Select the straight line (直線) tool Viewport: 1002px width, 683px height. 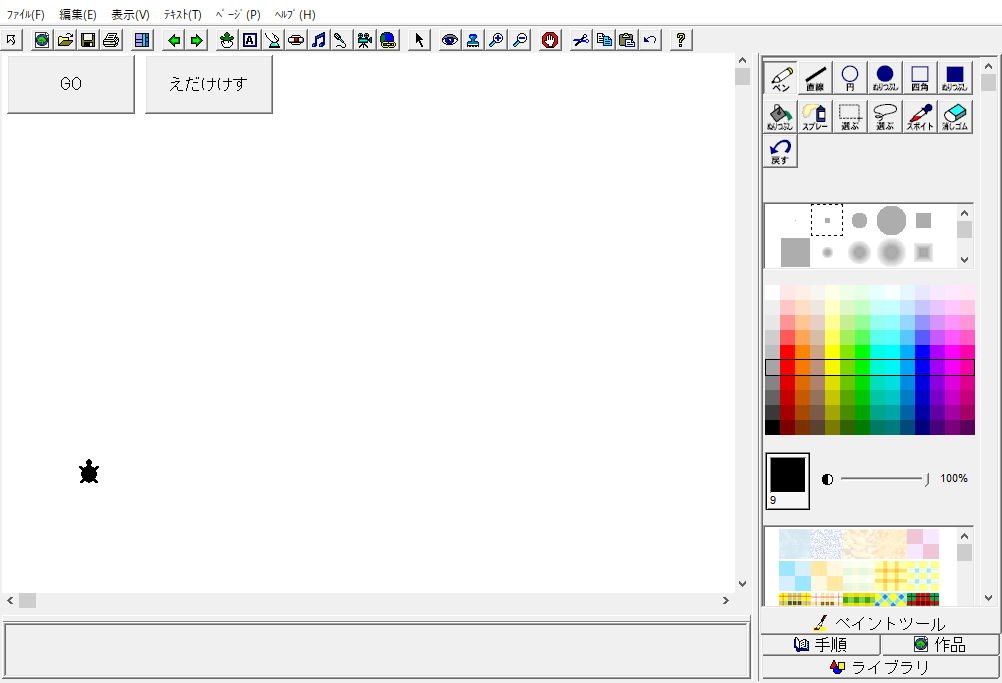[816, 78]
